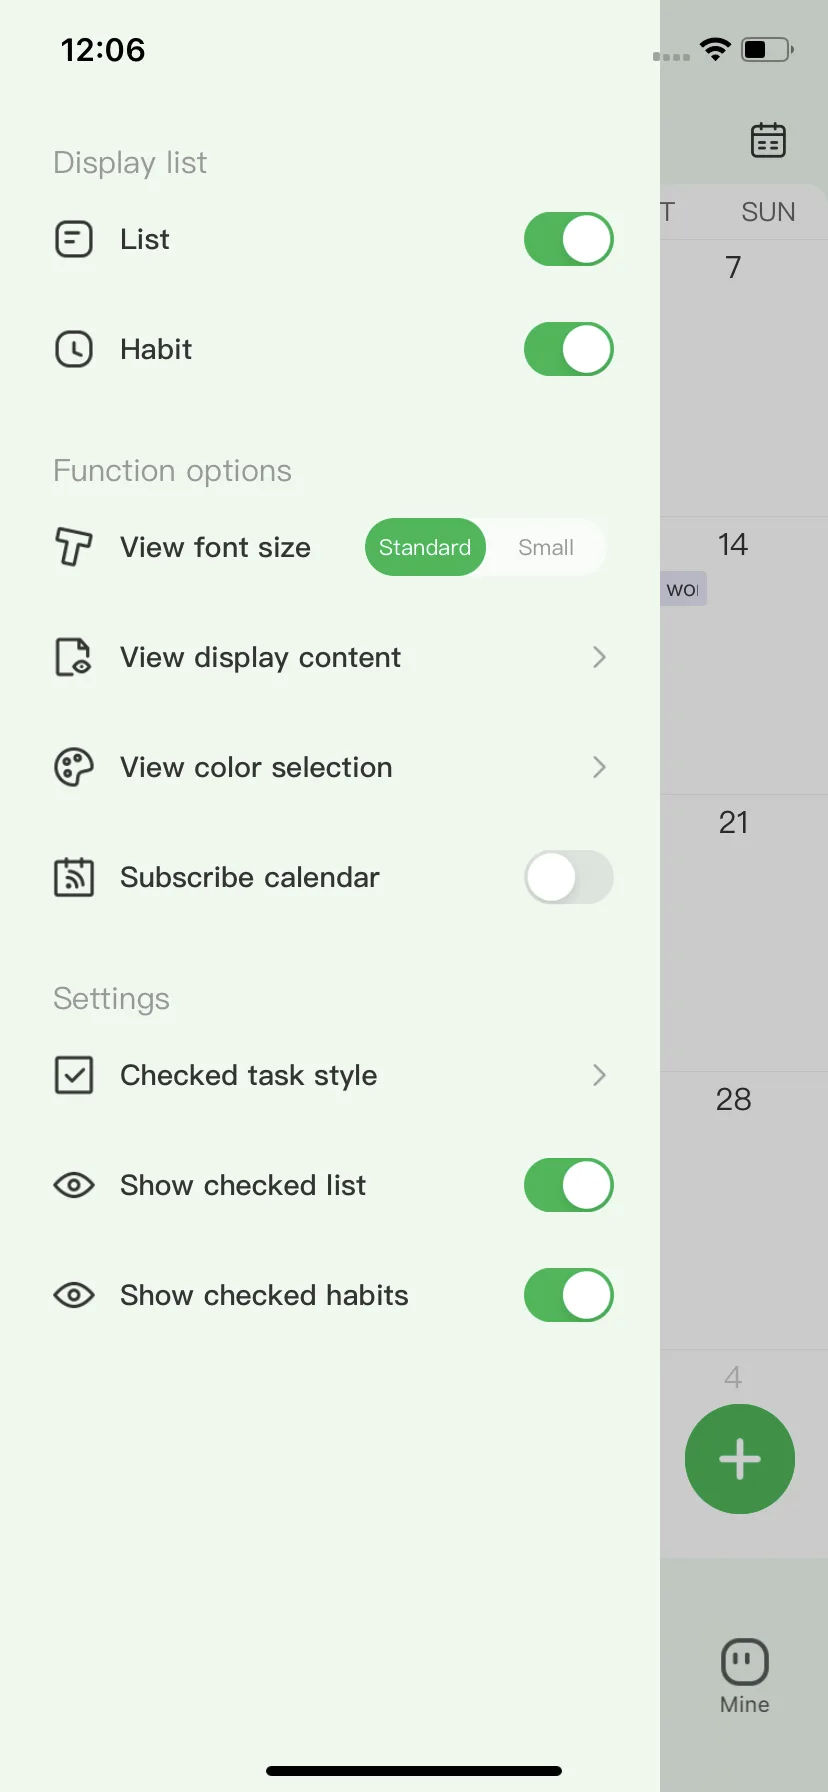
Task: Disable the List display toggle
Action: [569, 239]
